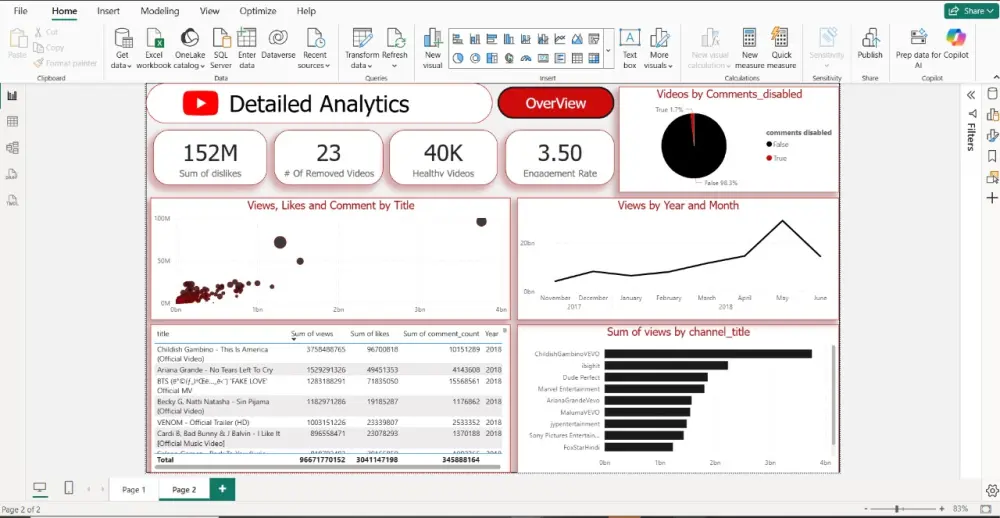Open the Bookmarks pane icon

(x=992, y=156)
